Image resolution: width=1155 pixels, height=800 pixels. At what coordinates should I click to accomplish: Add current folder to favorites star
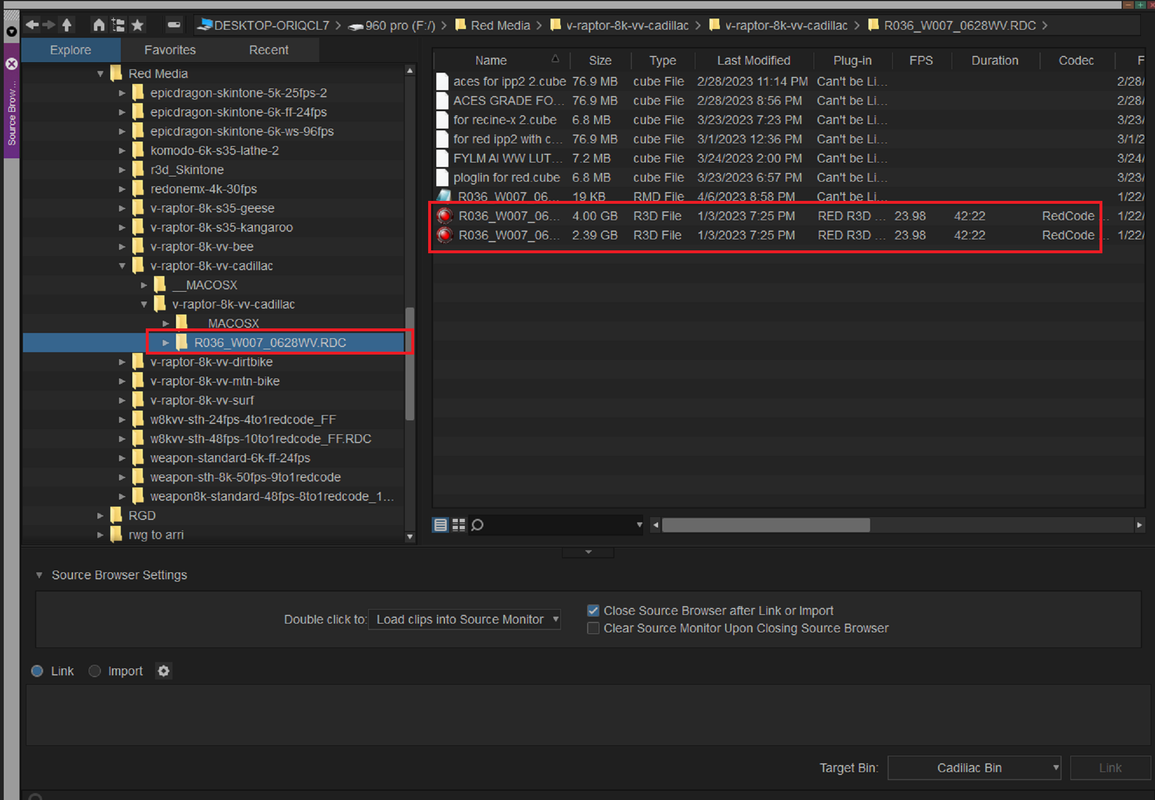(137, 25)
